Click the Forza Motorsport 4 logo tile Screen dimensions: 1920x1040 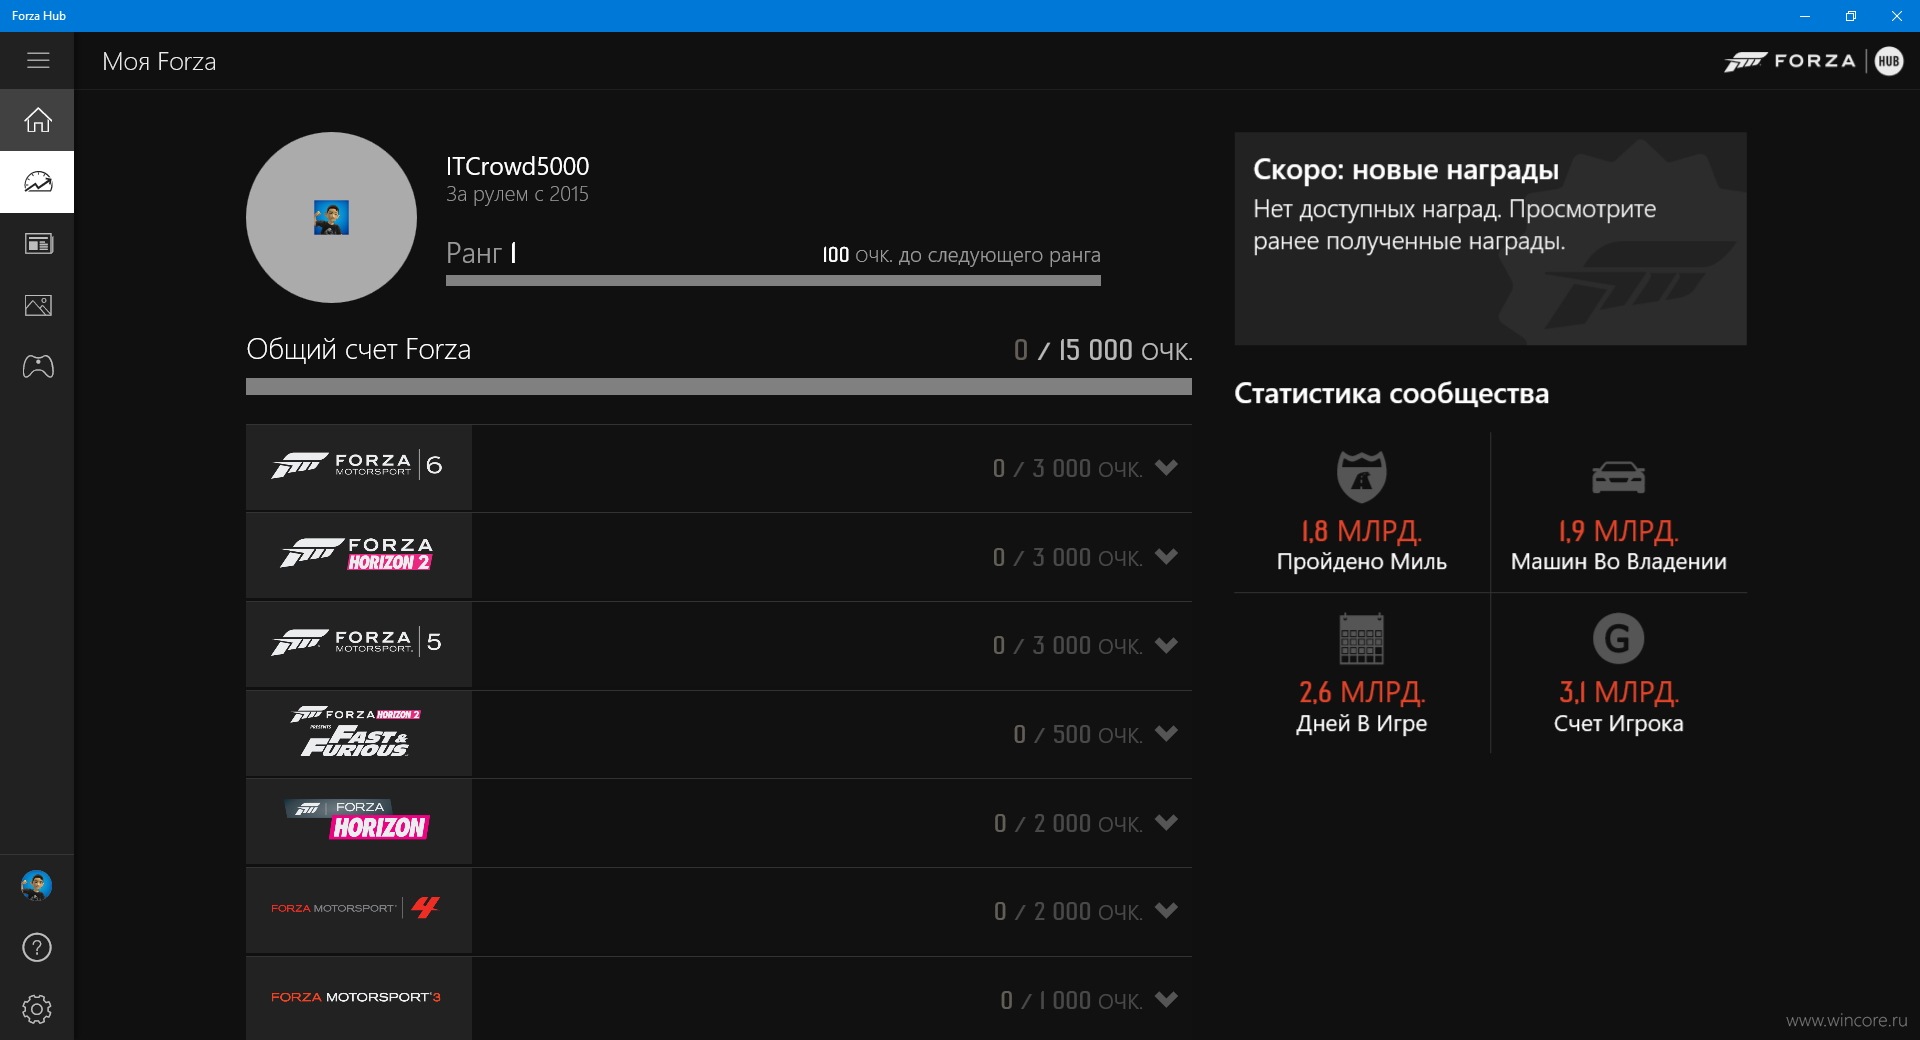359,911
